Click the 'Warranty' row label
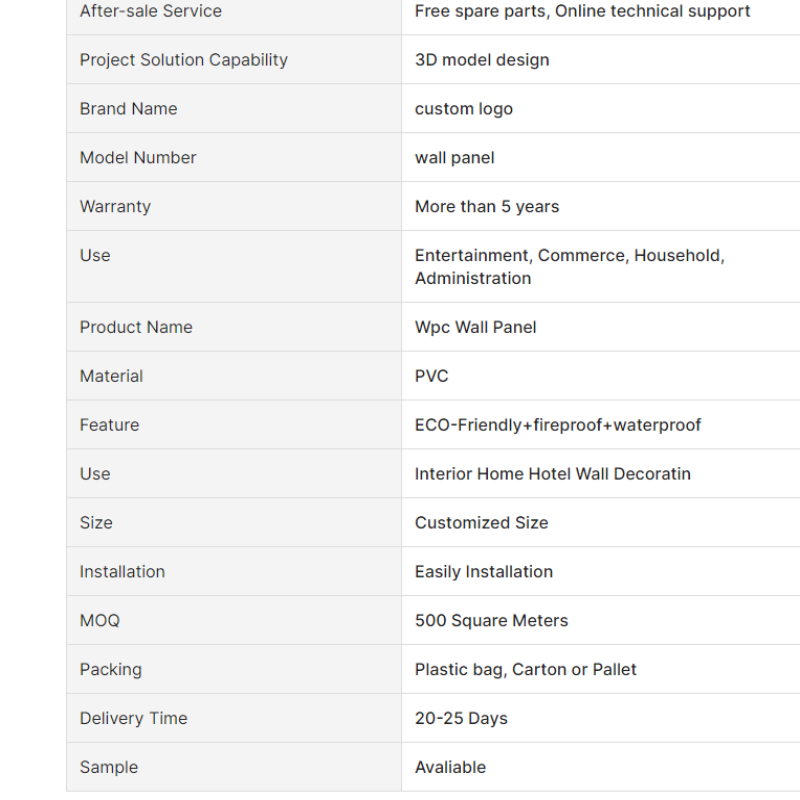The height and width of the screenshot is (800, 800). (x=115, y=207)
